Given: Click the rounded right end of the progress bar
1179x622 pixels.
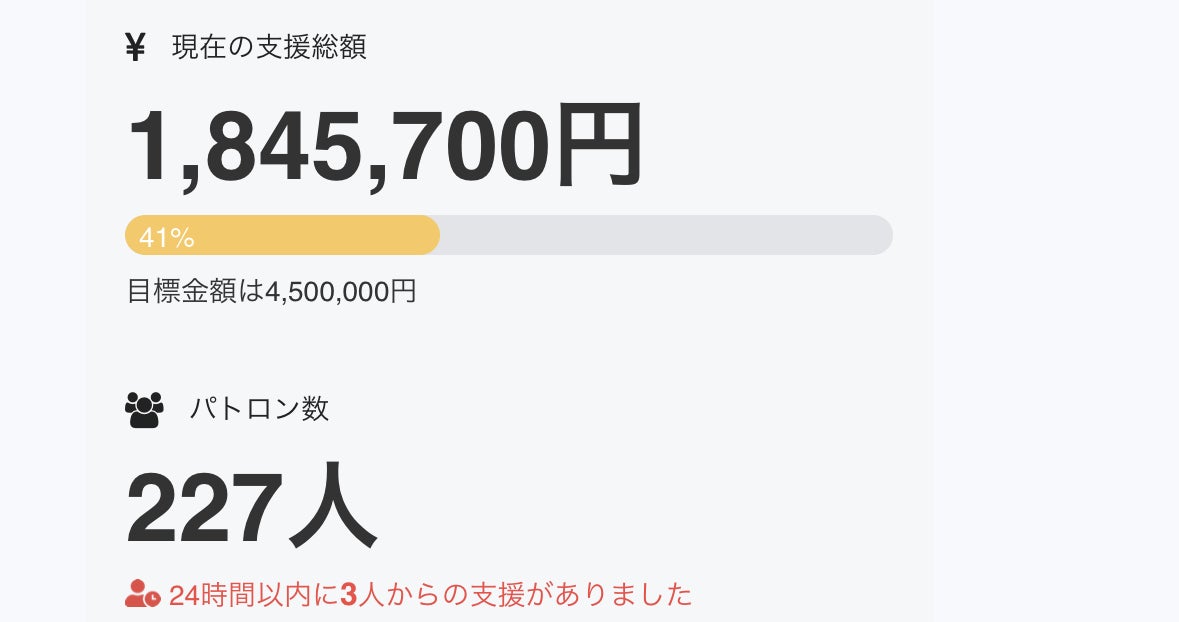Looking at the screenshot, I should [x=880, y=235].
